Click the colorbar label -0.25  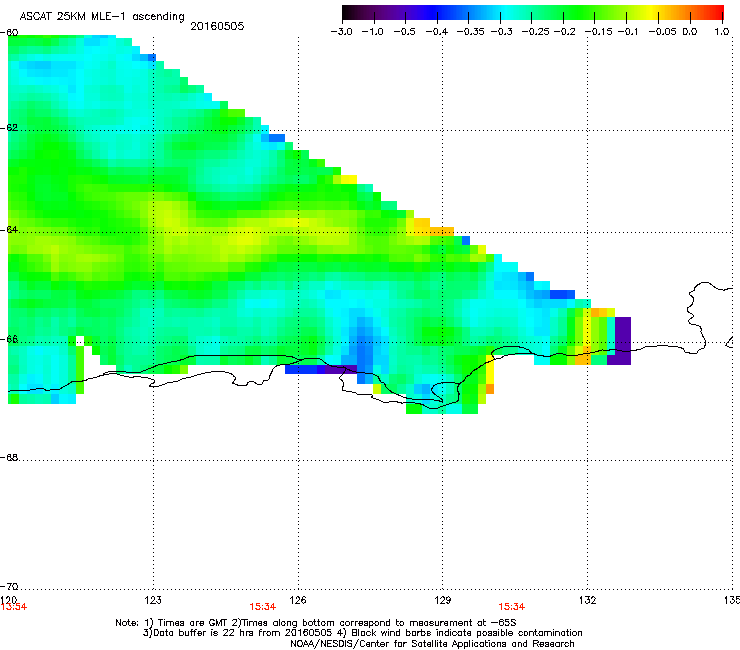pyautogui.click(x=536, y=32)
